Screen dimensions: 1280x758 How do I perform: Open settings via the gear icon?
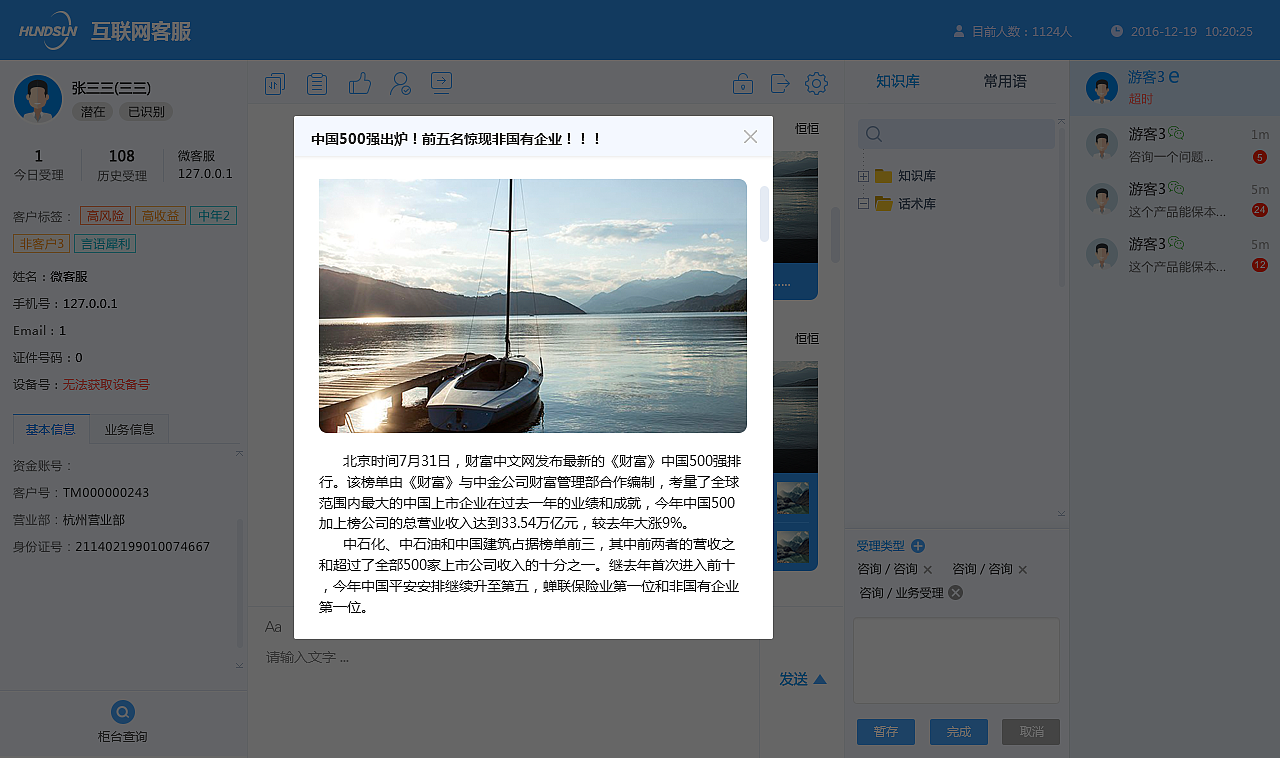click(816, 84)
